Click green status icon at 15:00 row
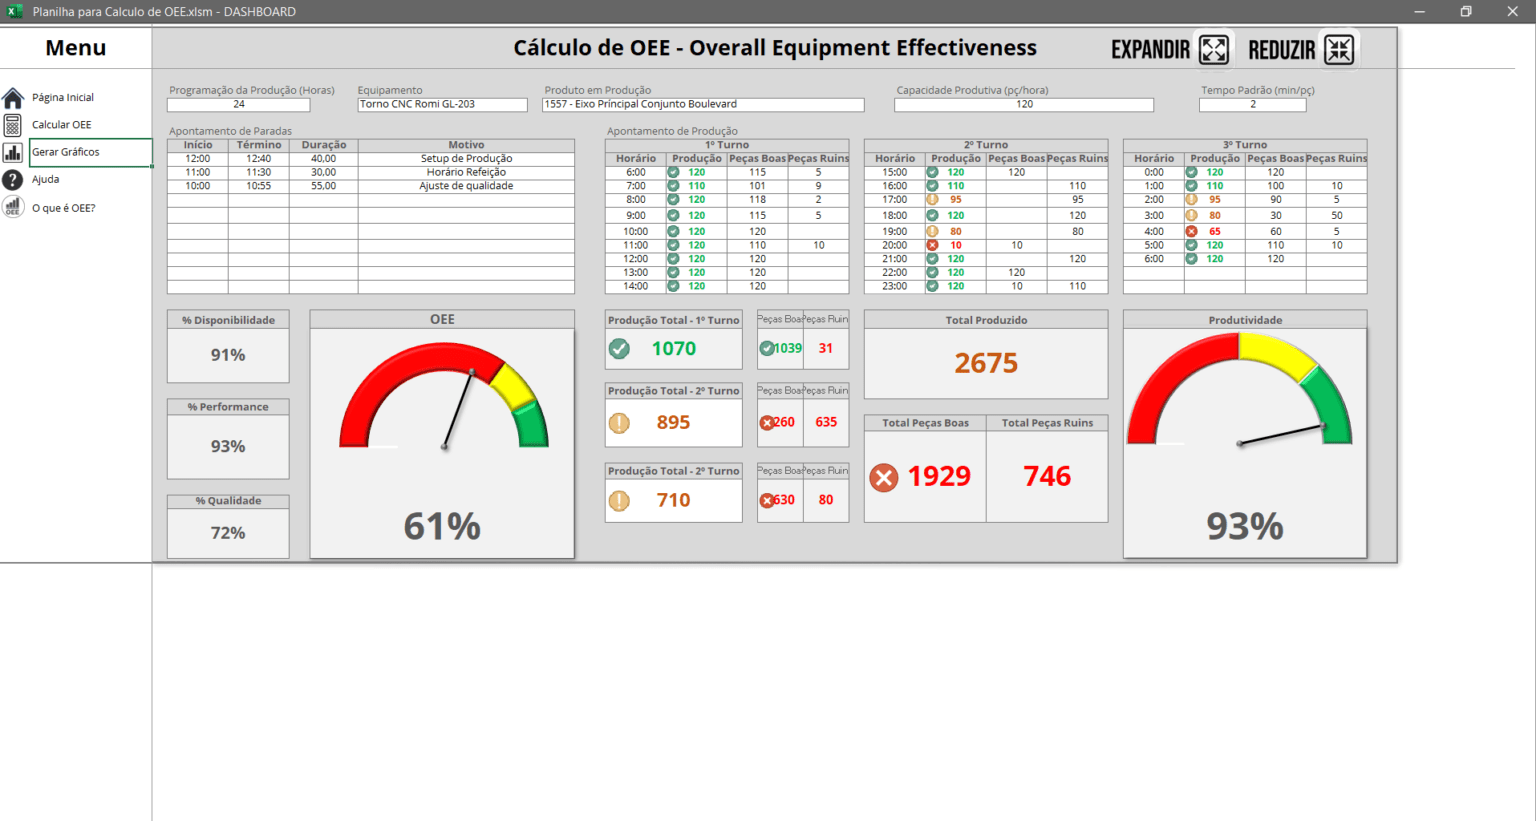 [932, 172]
